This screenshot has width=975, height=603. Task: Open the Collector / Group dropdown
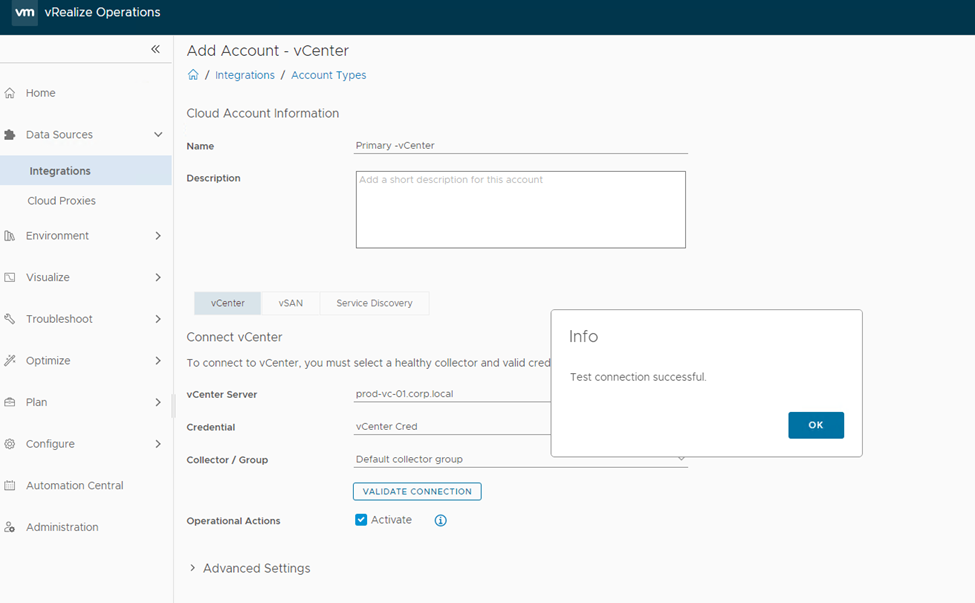(520, 459)
